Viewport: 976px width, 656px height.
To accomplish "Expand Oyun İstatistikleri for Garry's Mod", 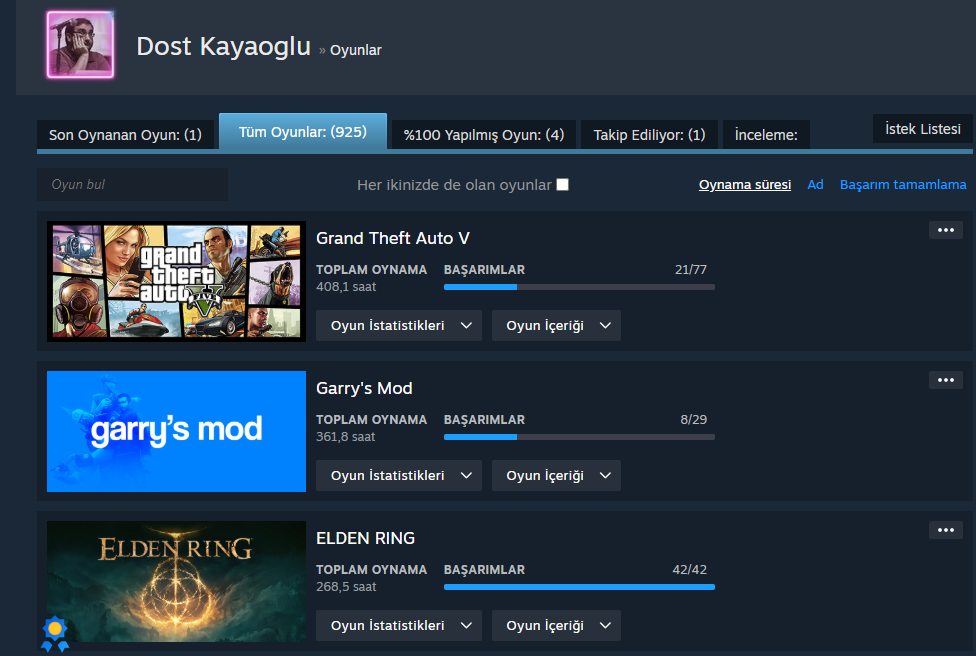I will [x=399, y=476].
